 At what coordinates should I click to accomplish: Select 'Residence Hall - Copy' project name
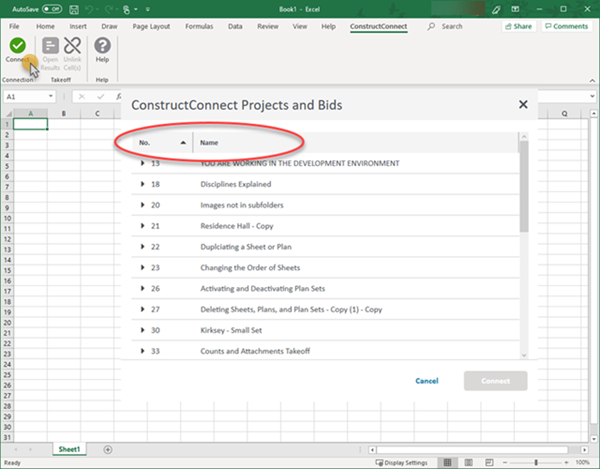click(237, 226)
